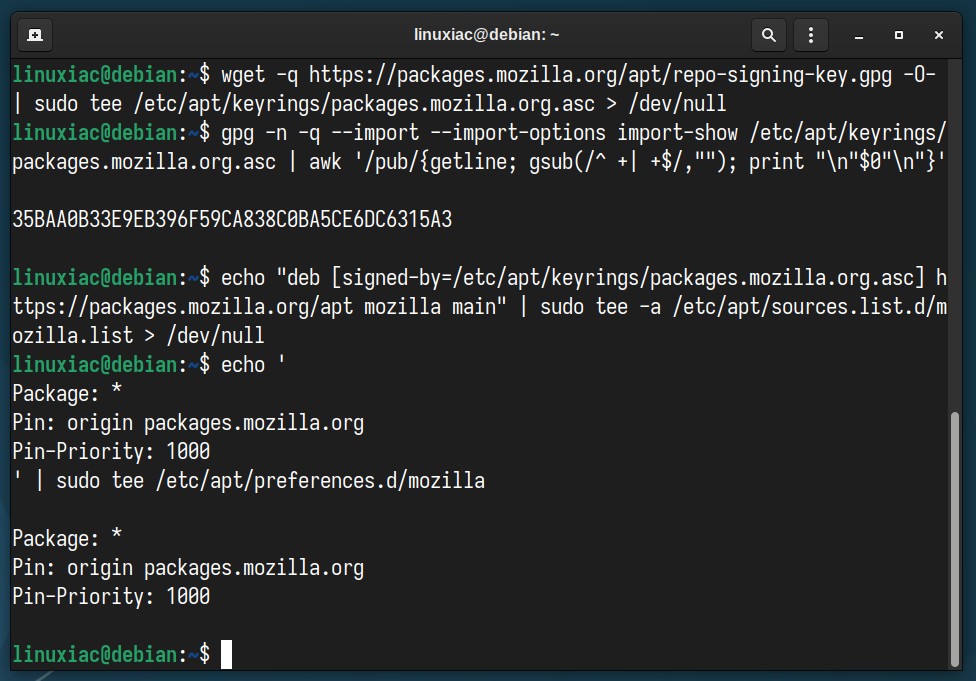Close the terminal window
Image resolution: width=976 pixels, height=681 pixels.
click(x=939, y=35)
